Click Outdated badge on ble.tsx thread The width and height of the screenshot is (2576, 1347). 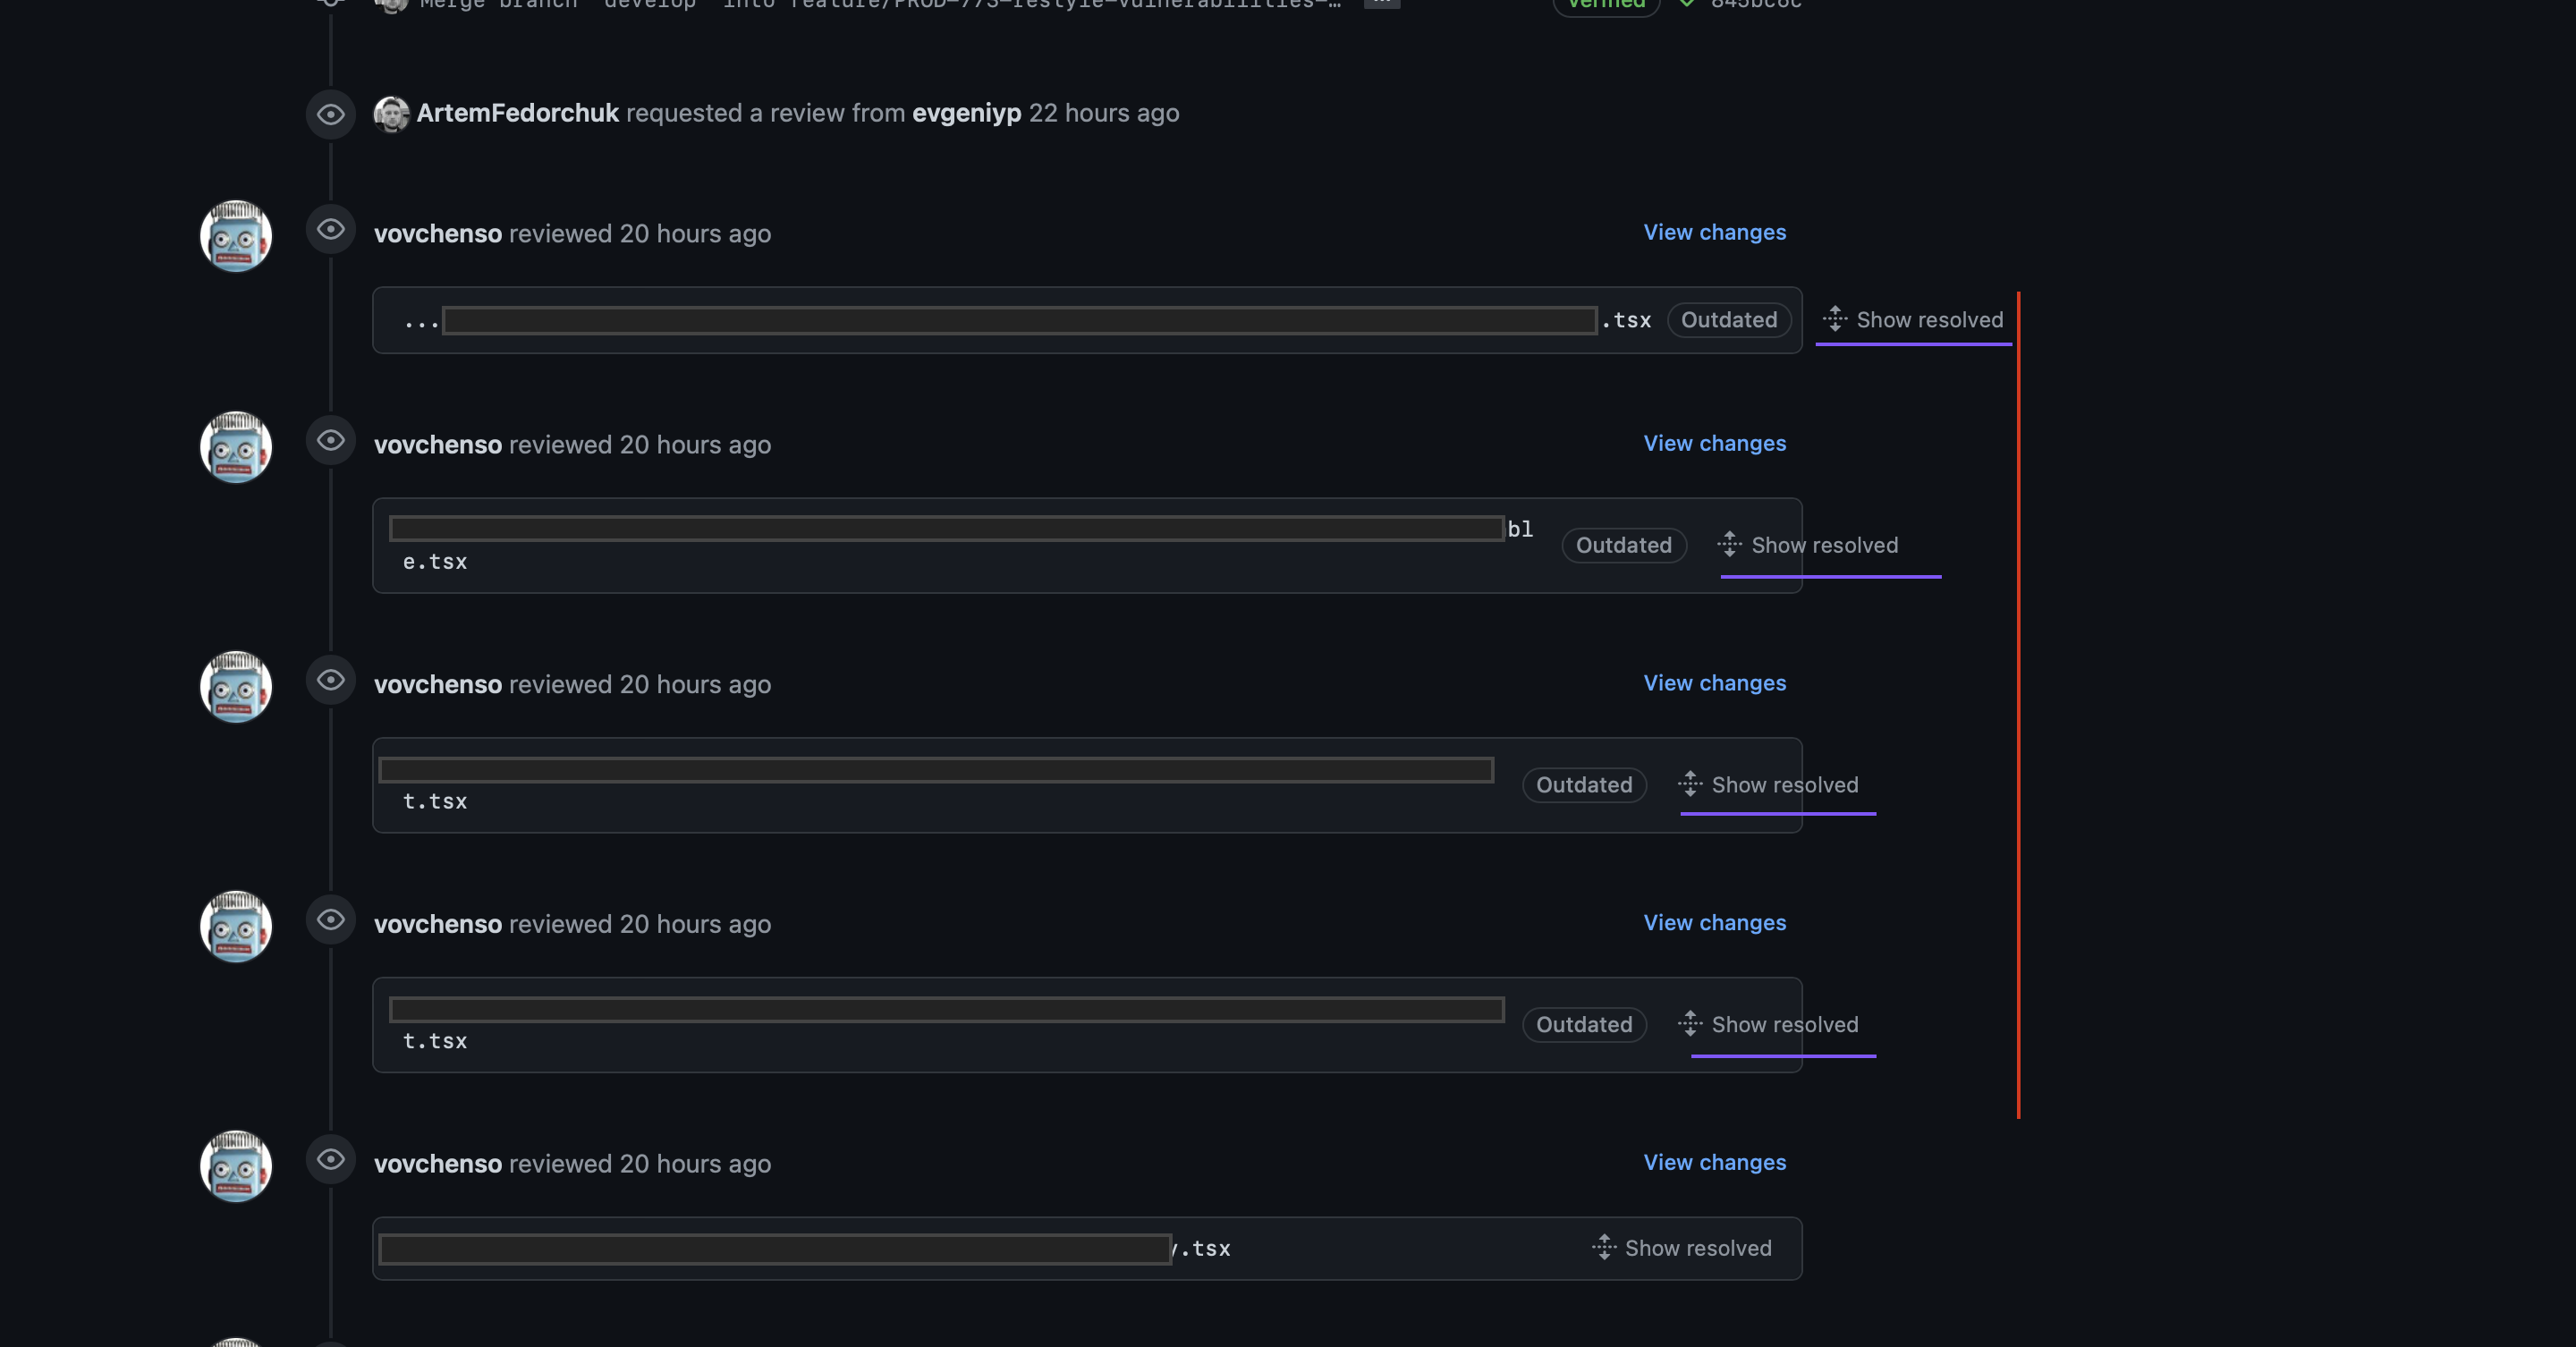(x=1624, y=545)
